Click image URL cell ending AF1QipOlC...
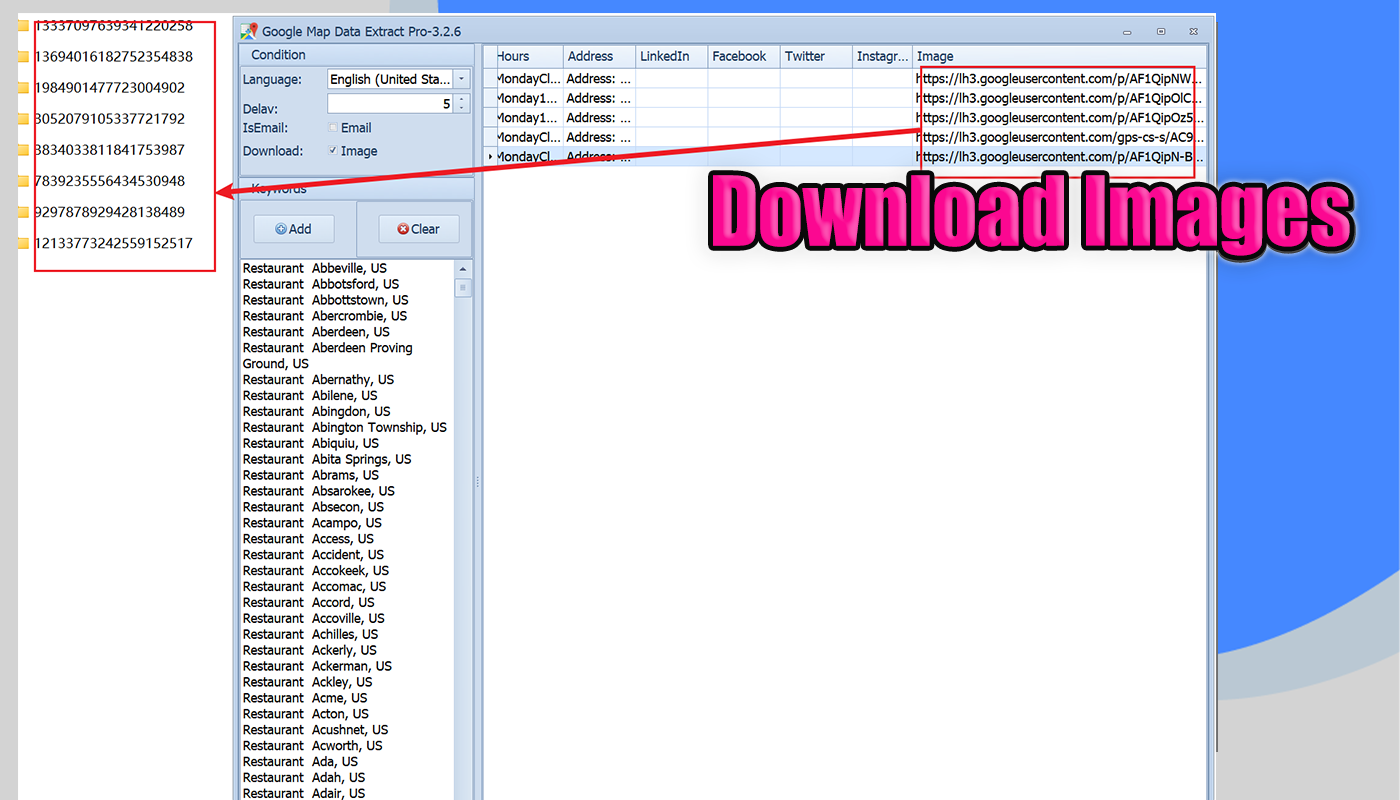 tap(1060, 98)
